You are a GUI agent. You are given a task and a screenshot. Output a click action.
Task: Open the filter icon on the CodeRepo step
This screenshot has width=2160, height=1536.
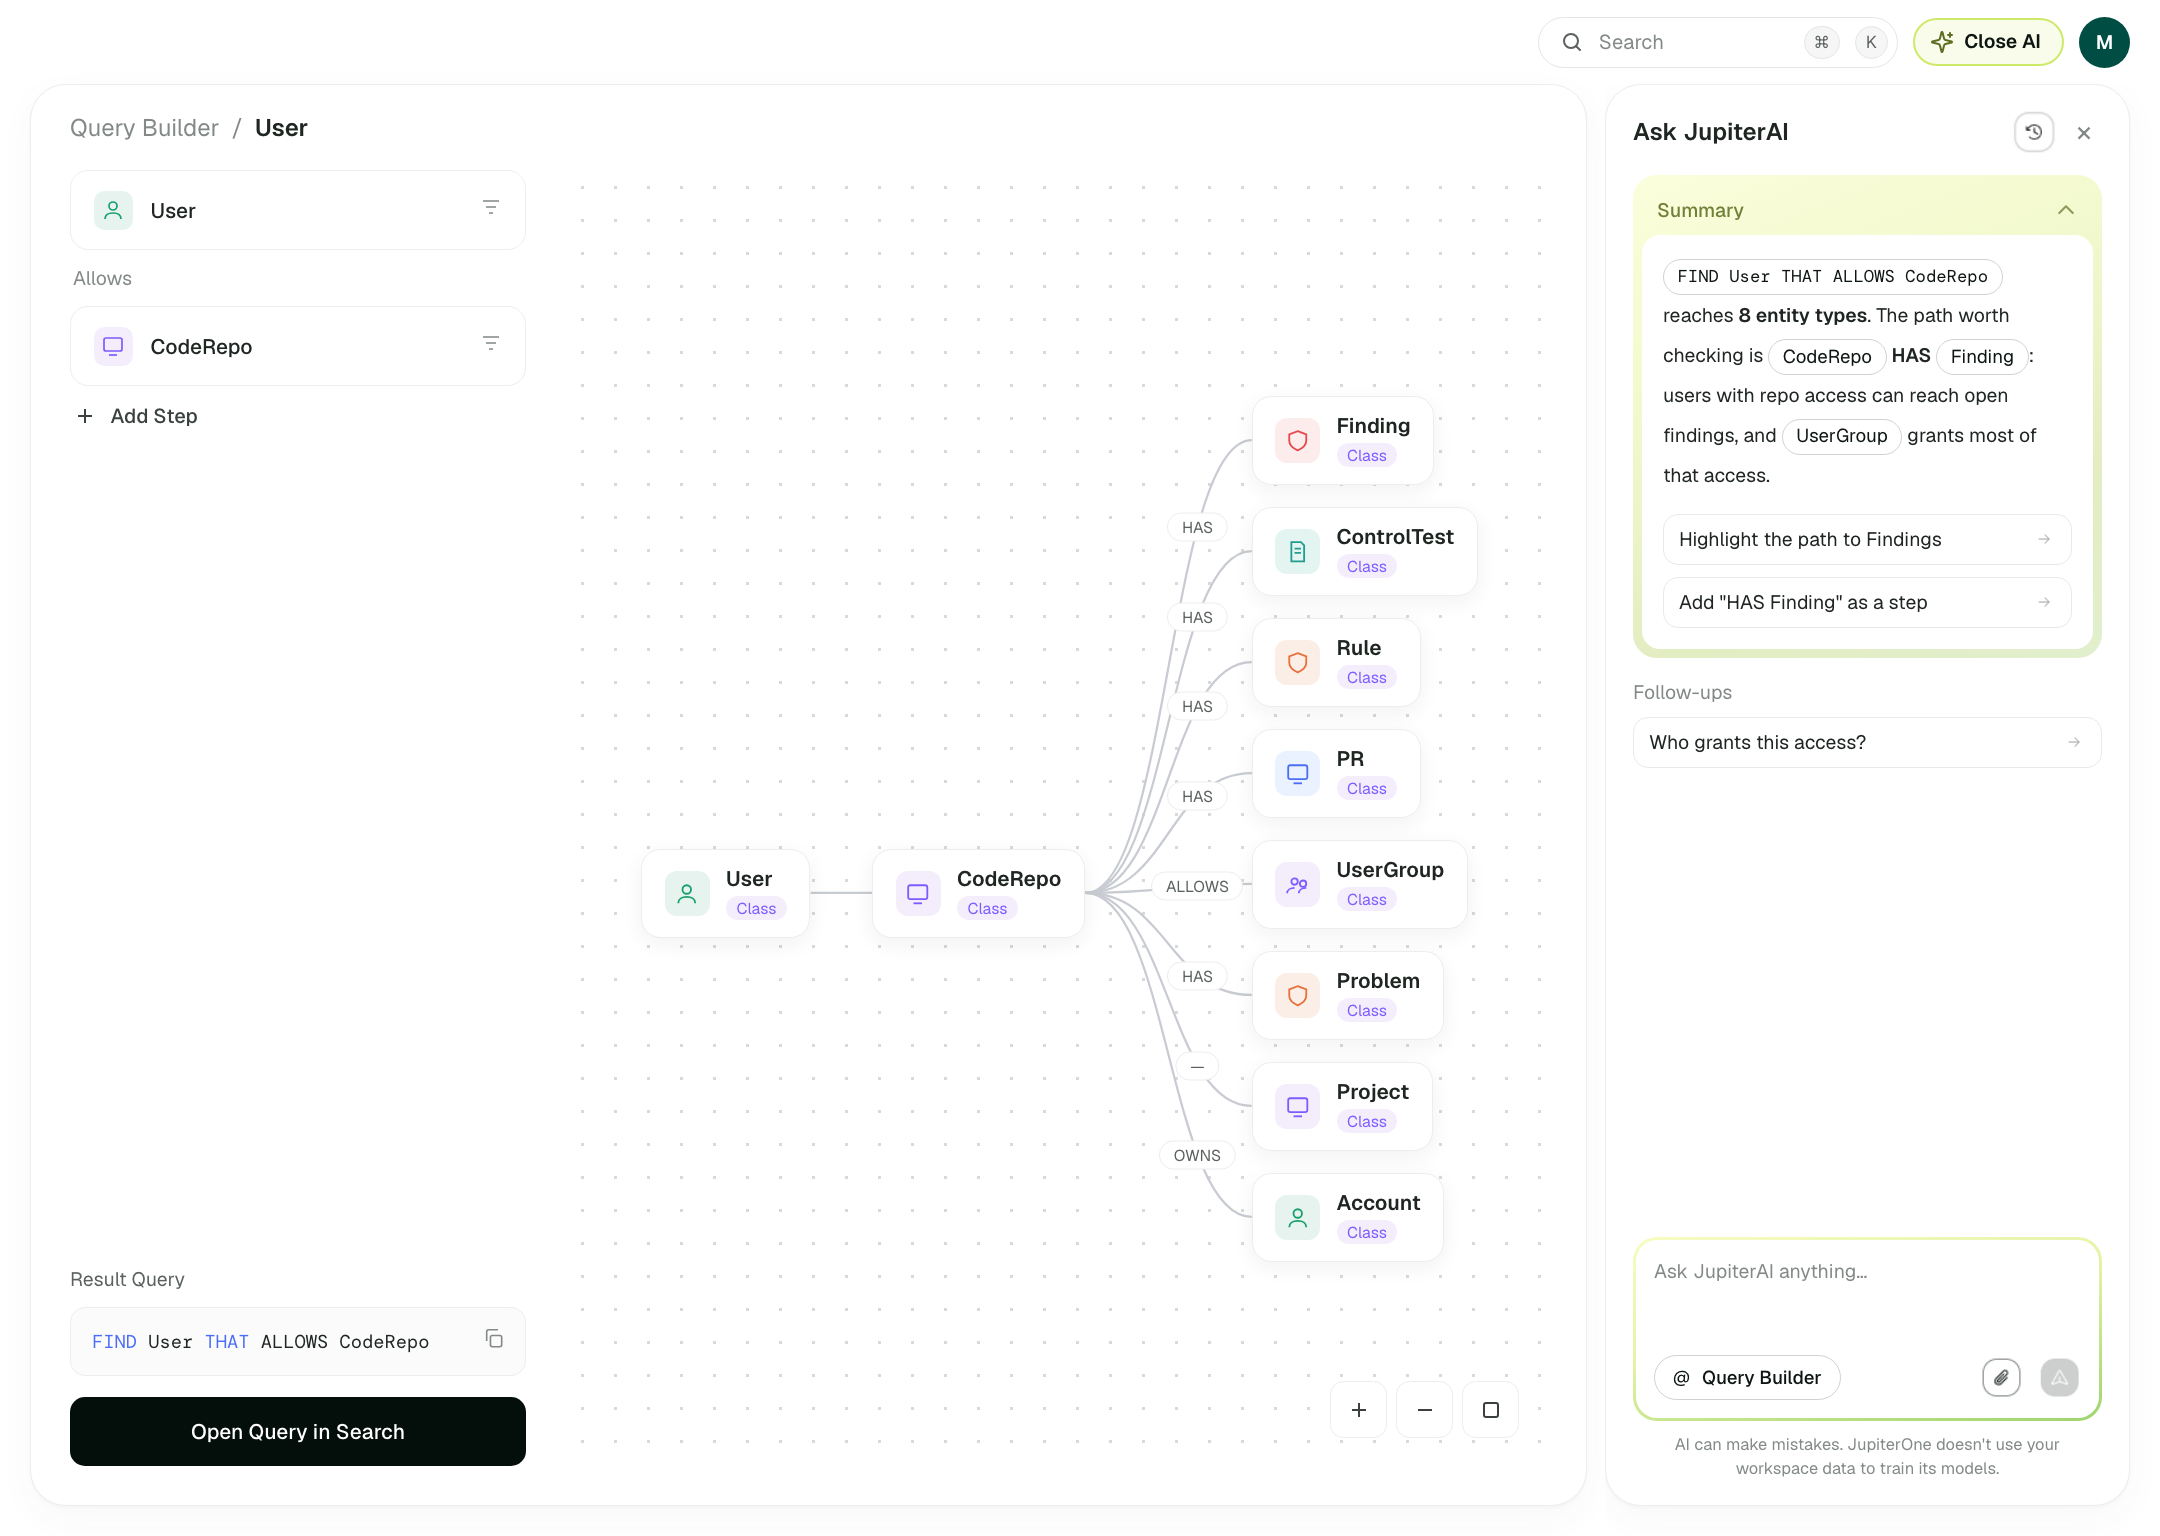tap(491, 343)
